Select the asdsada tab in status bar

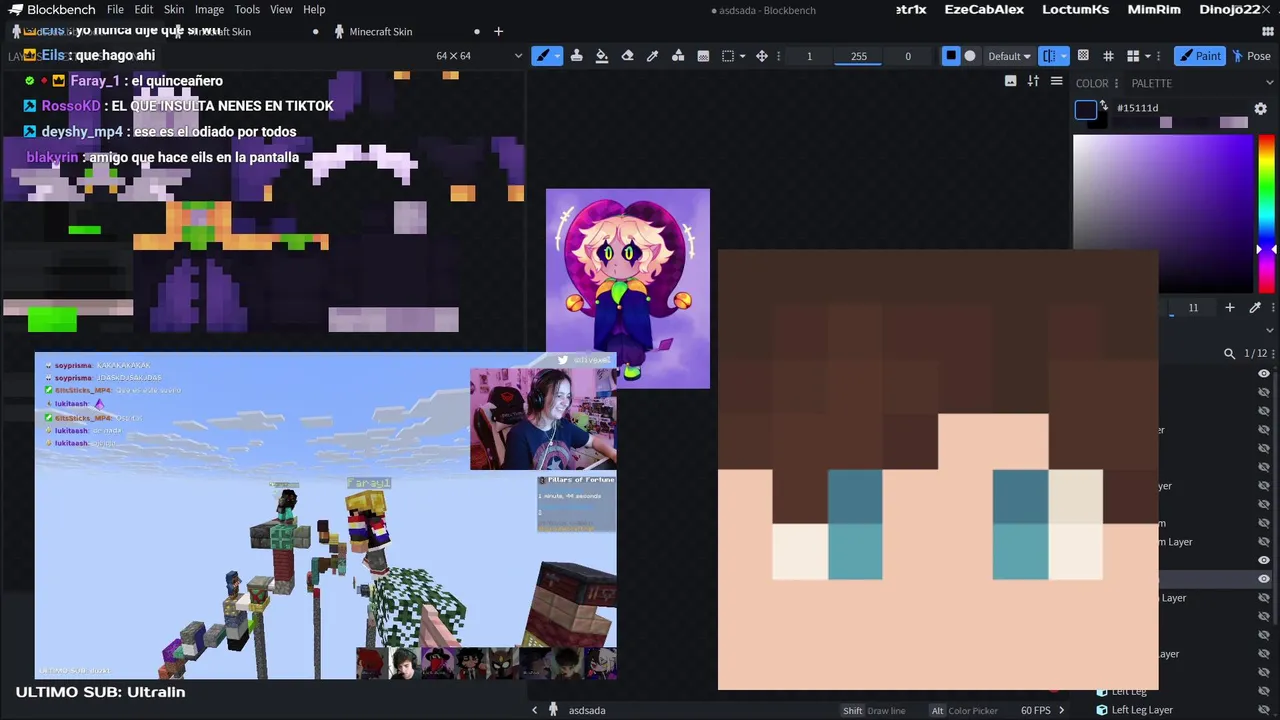[587, 710]
